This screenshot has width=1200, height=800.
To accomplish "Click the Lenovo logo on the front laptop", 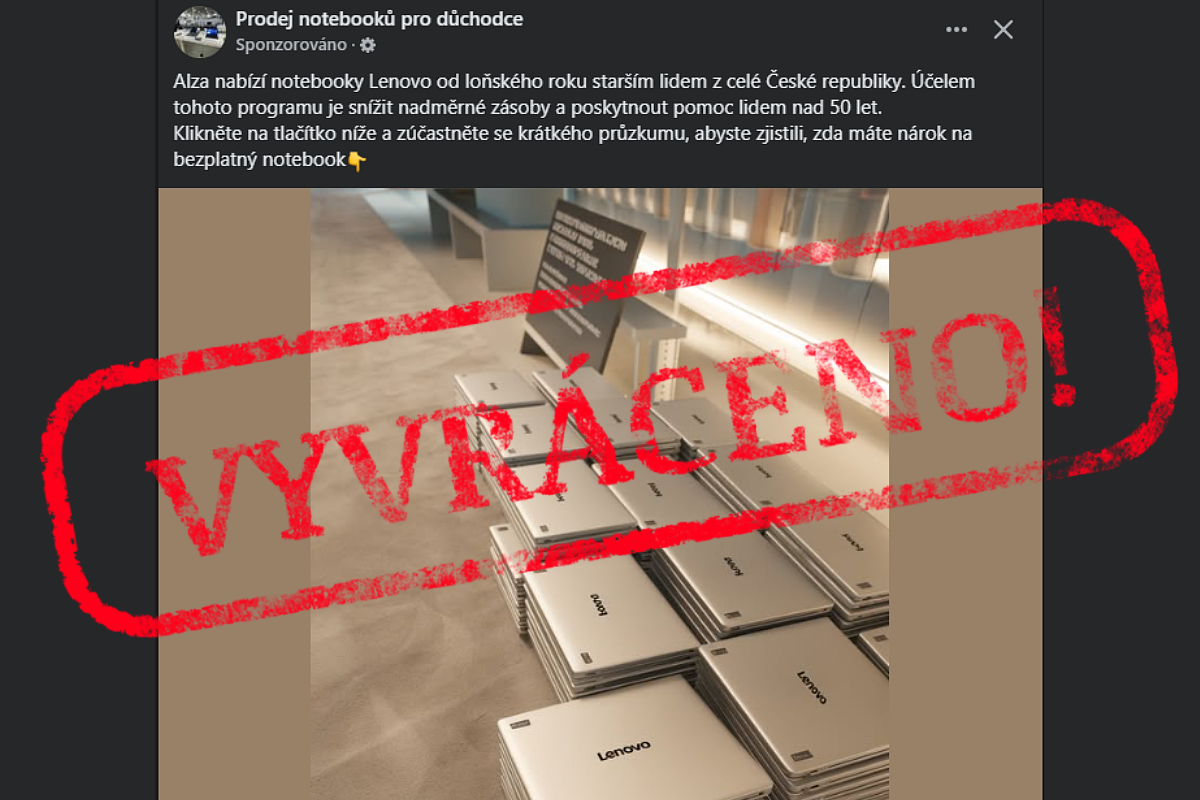I will 623,749.
